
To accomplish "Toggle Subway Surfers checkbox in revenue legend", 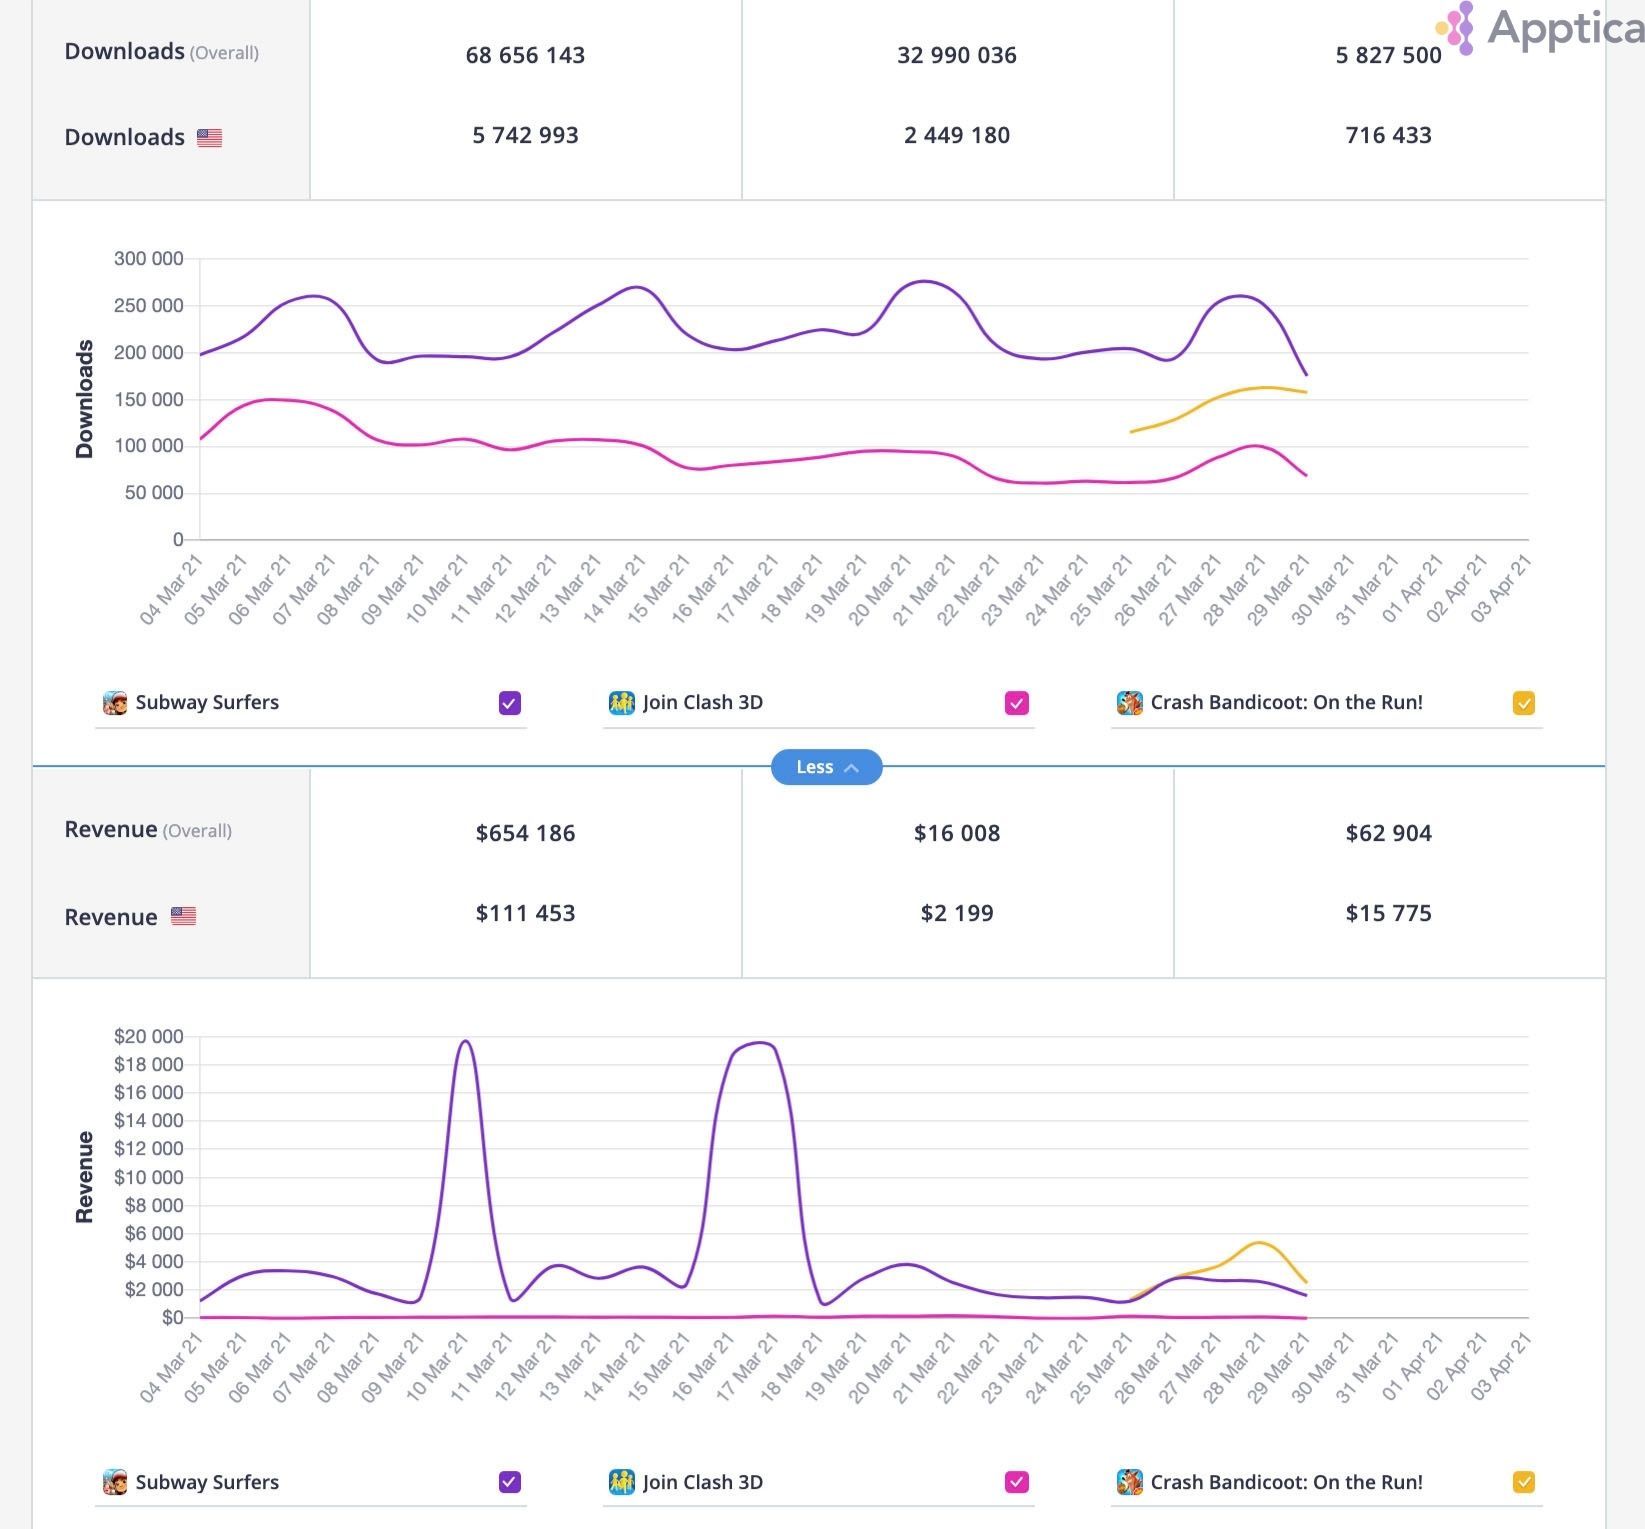I will pos(510,1482).
